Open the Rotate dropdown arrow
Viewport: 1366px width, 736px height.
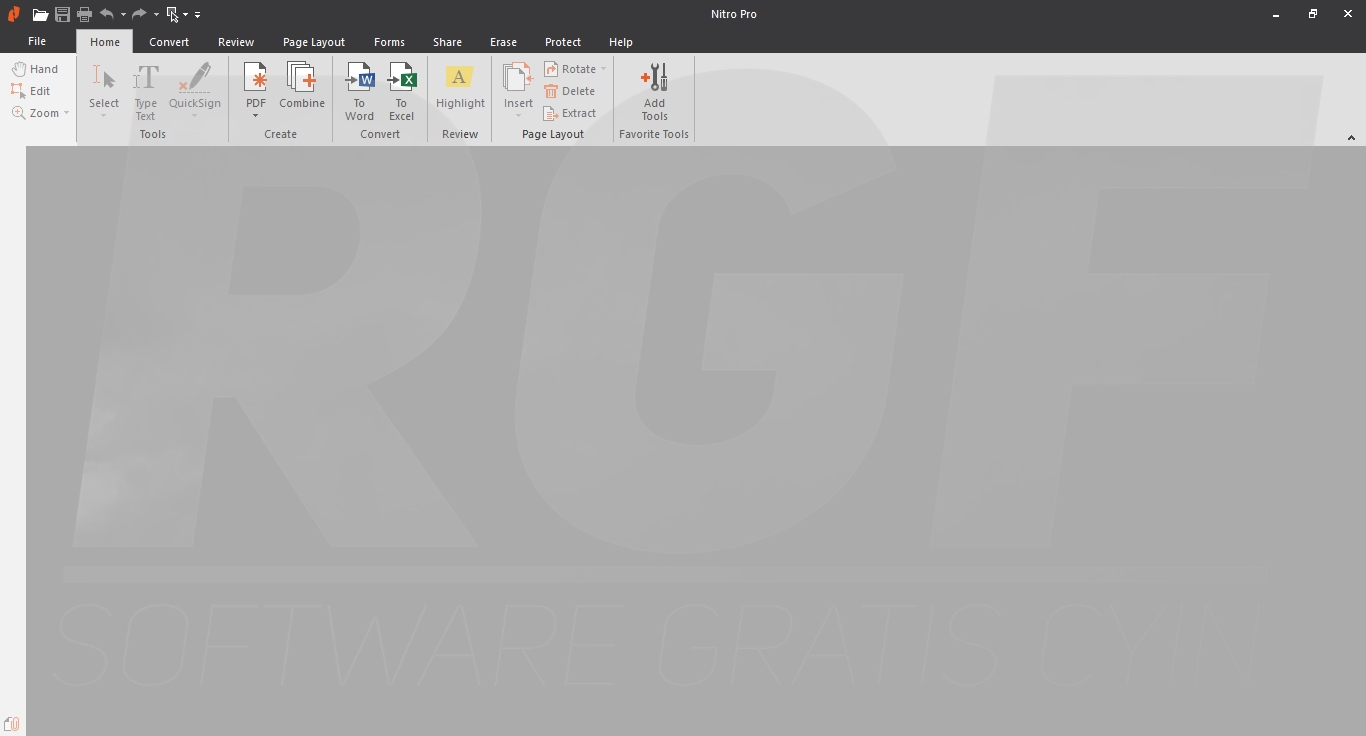pos(604,69)
